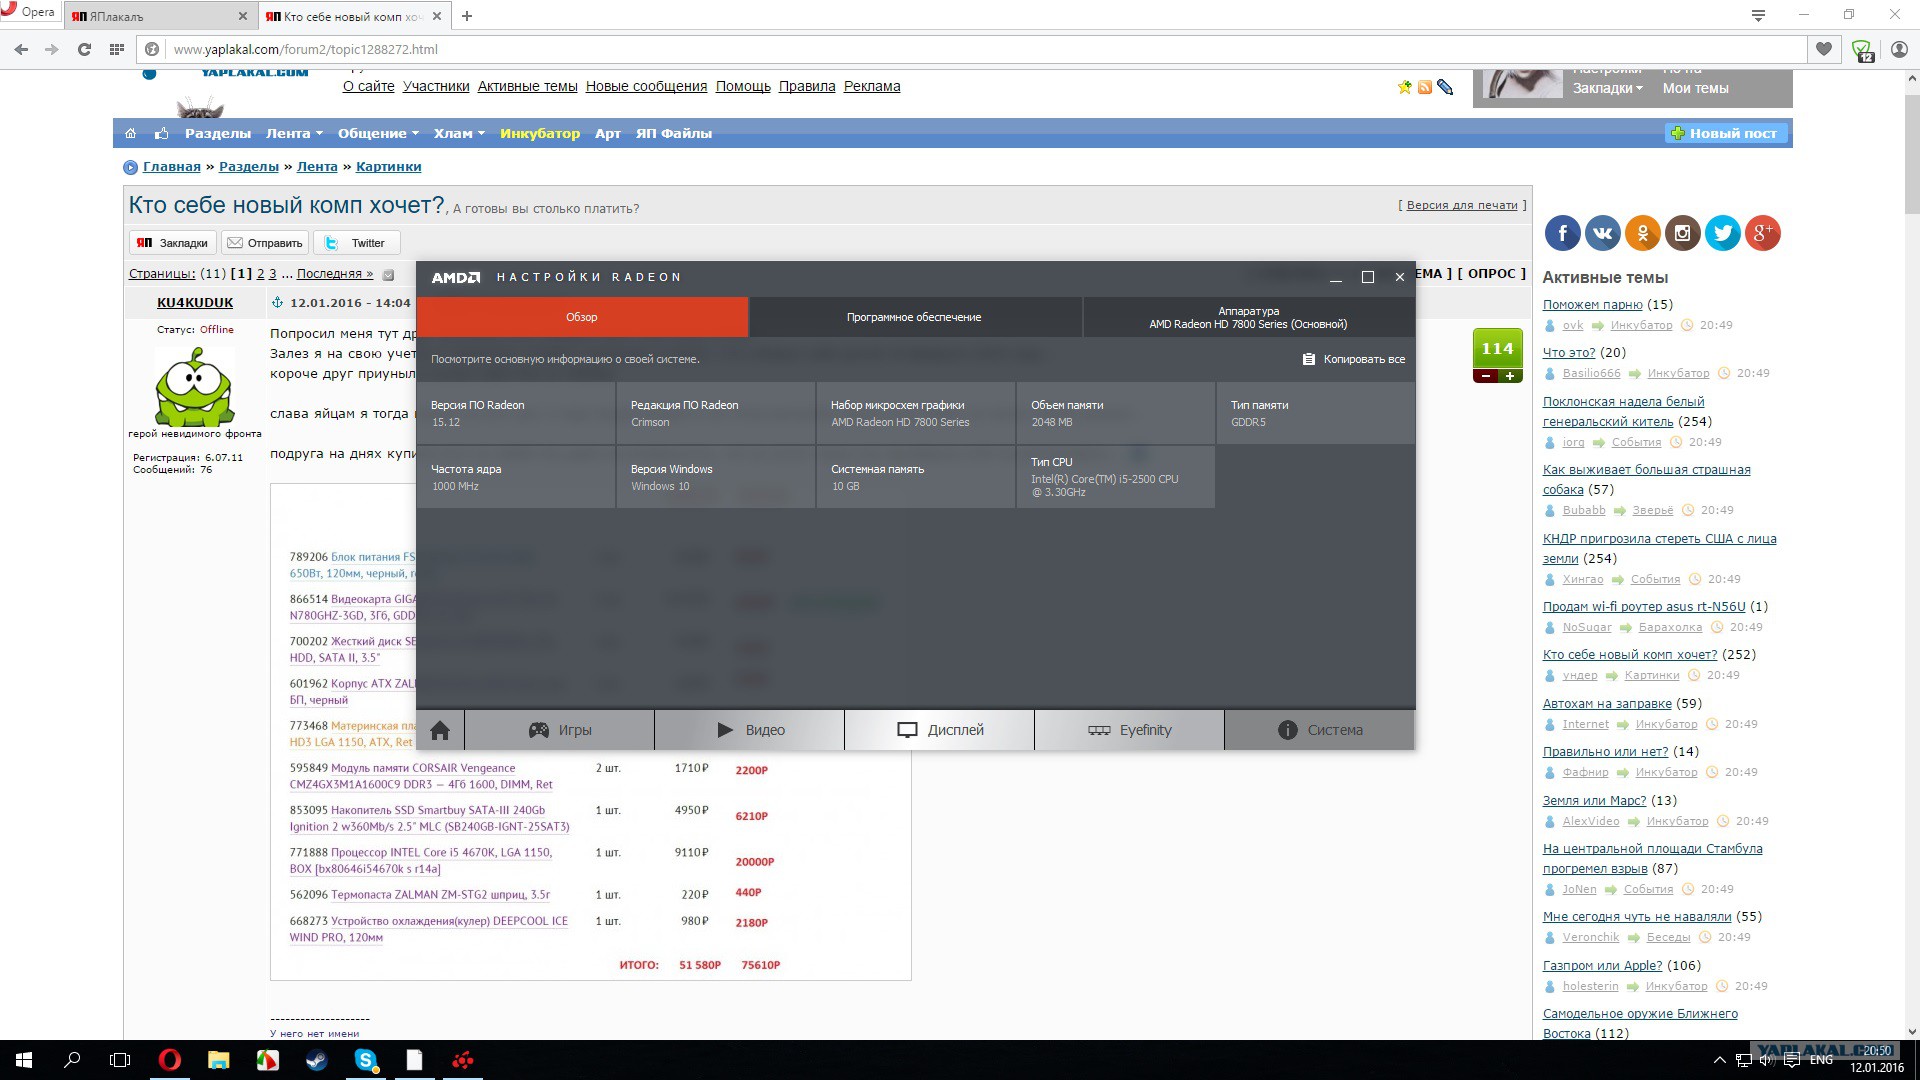Screen dimensions: 1920x1080
Task: Share the topic via Twitter button
Action: click(356, 243)
